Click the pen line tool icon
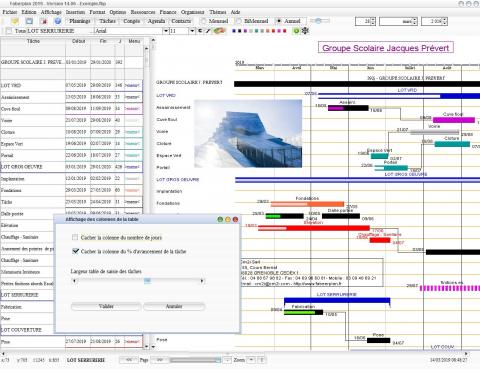 click(x=208, y=31)
